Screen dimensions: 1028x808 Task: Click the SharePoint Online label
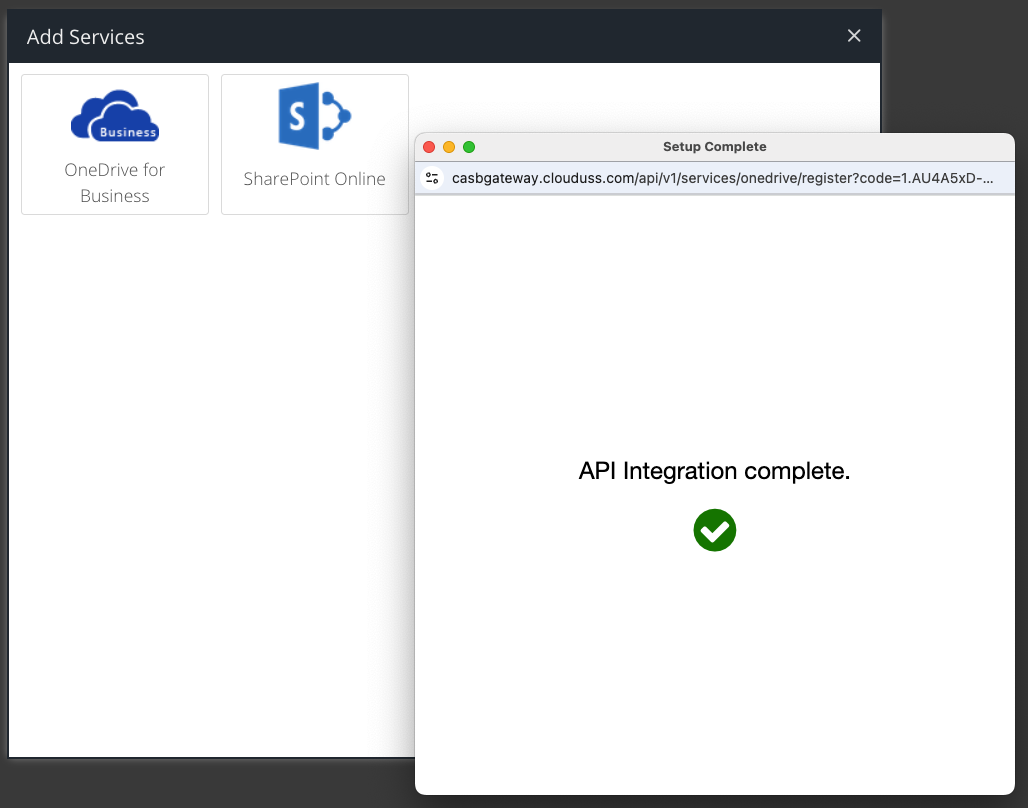(x=315, y=179)
